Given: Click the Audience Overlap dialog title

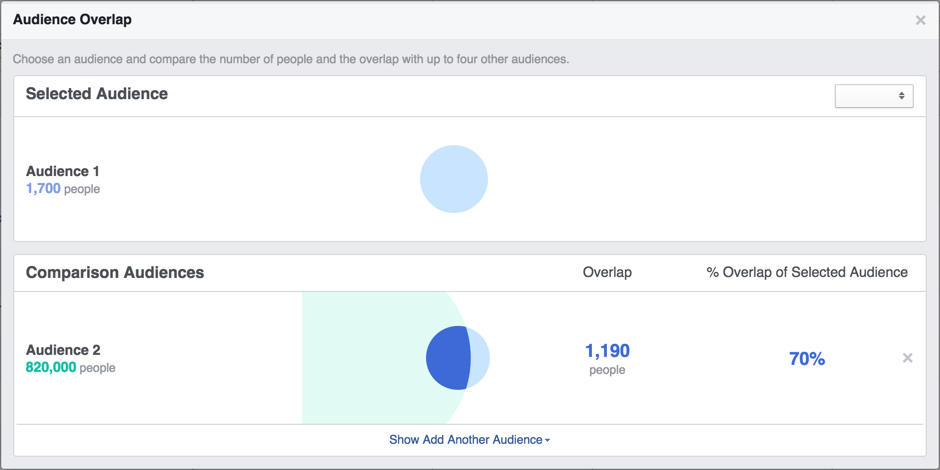Looking at the screenshot, I should point(73,20).
